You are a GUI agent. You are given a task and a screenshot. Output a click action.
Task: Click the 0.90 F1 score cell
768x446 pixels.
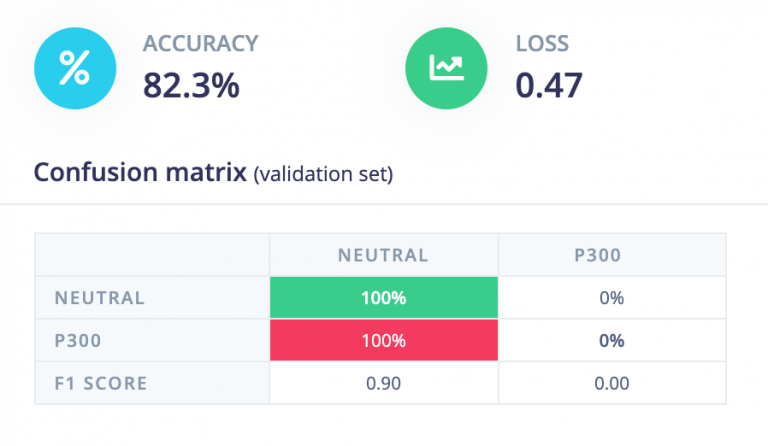click(383, 383)
